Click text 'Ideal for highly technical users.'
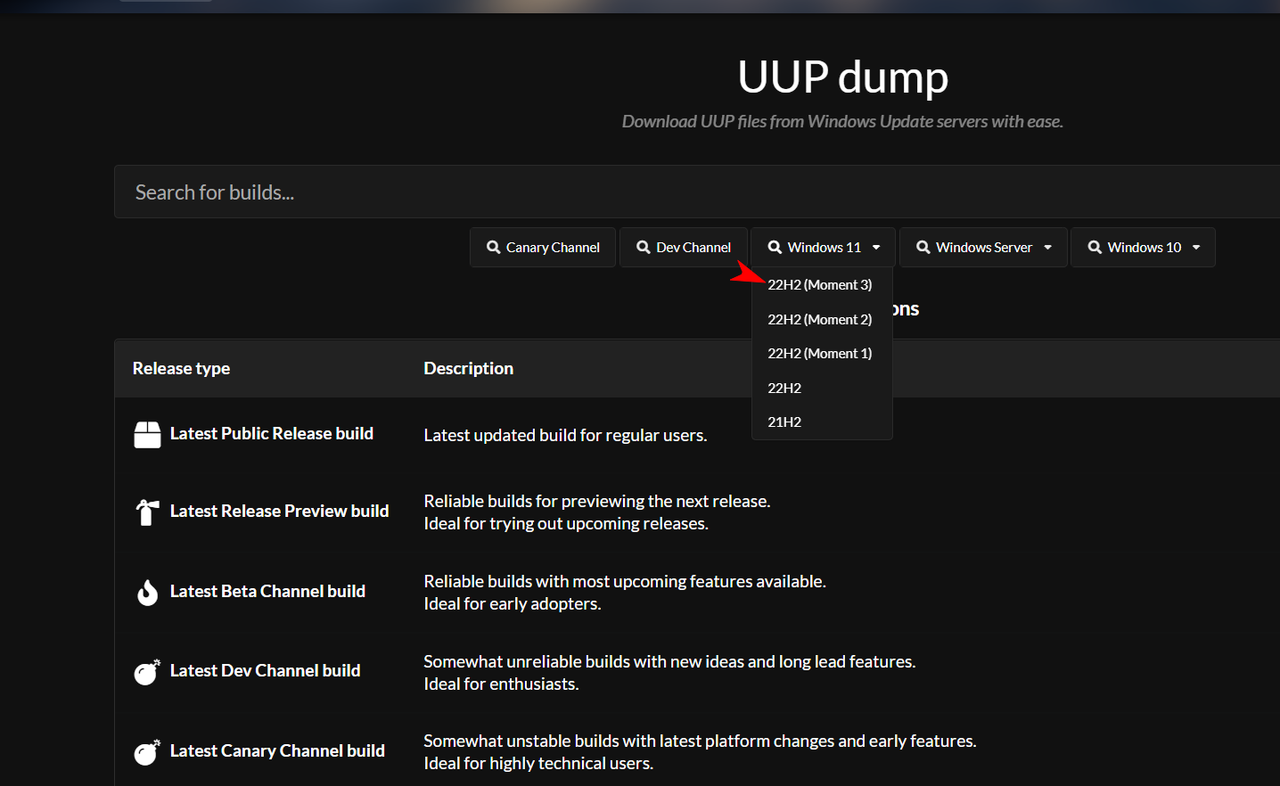The height and width of the screenshot is (786, 1280). click(x=538, y=763)
